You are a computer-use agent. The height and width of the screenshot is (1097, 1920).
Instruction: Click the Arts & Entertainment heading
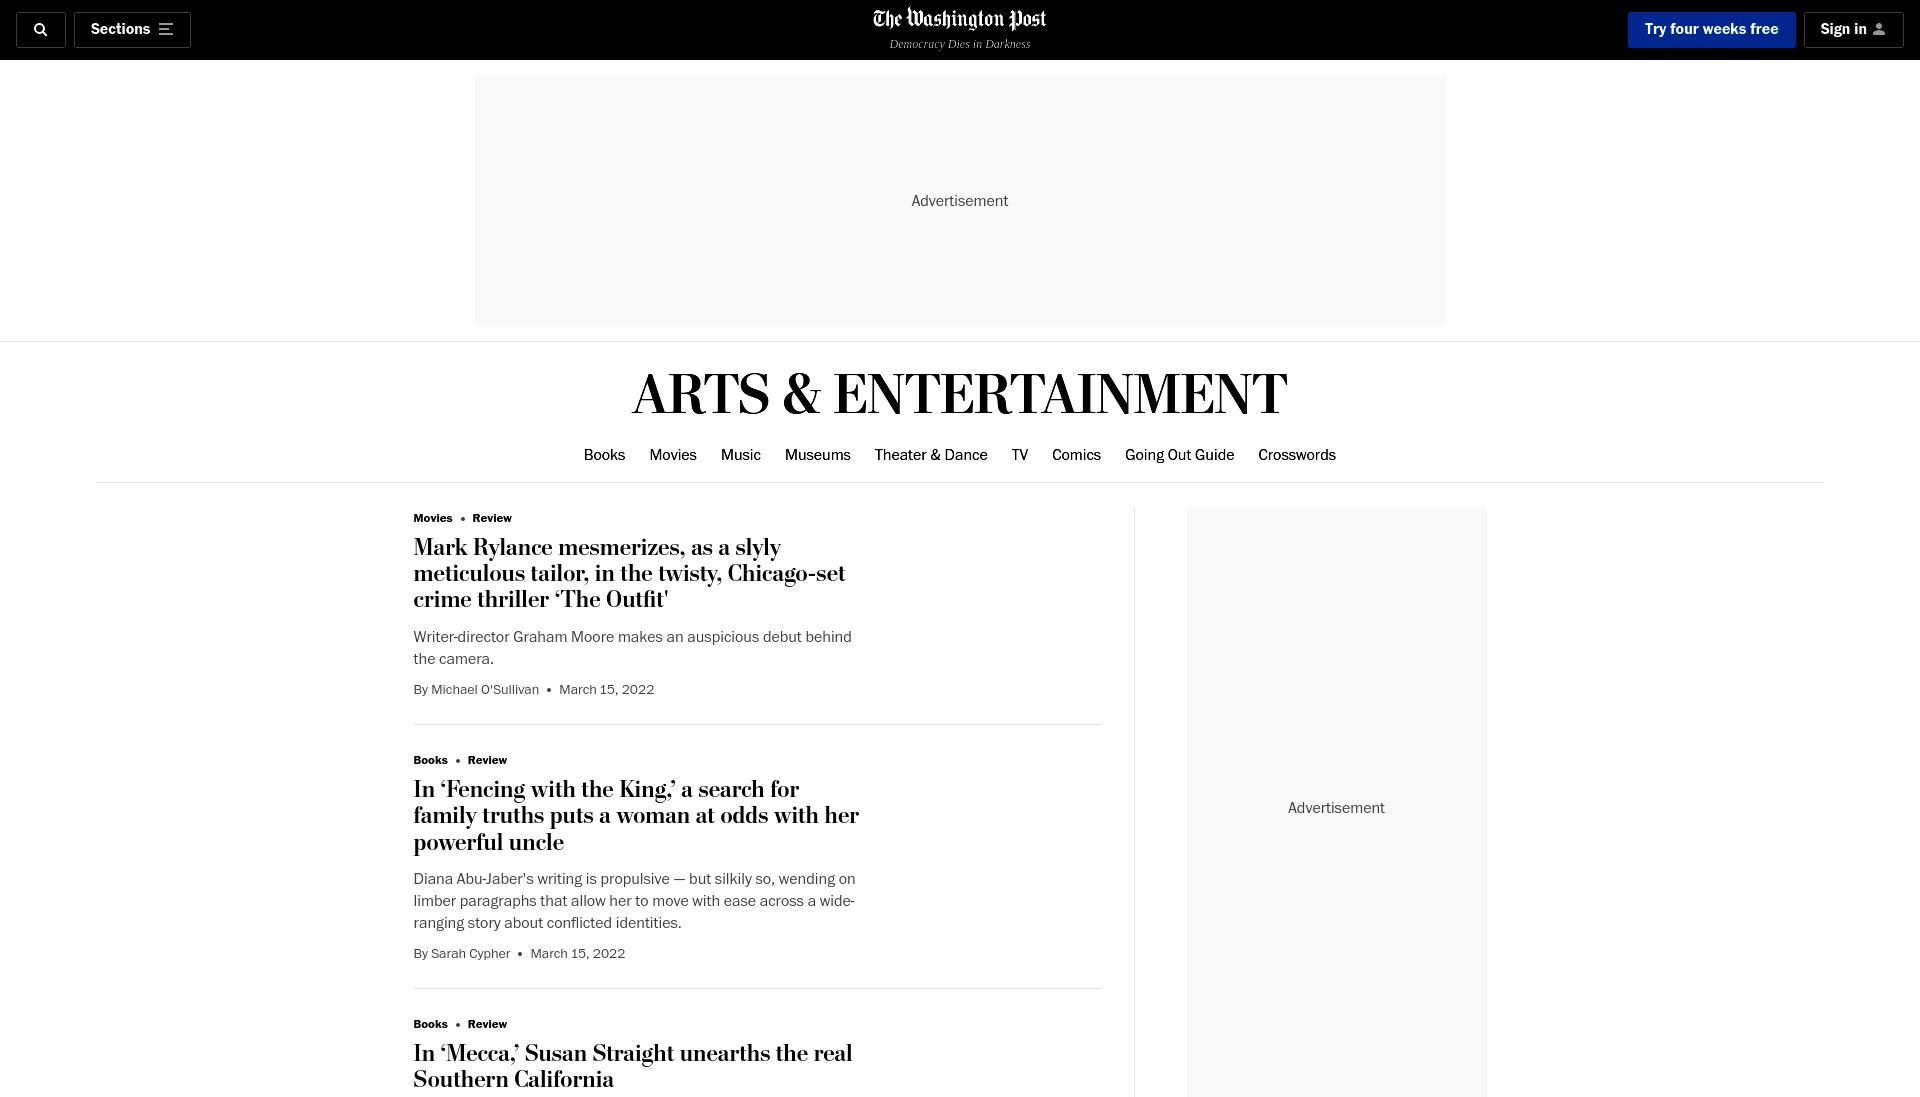[x=960, y=394]
